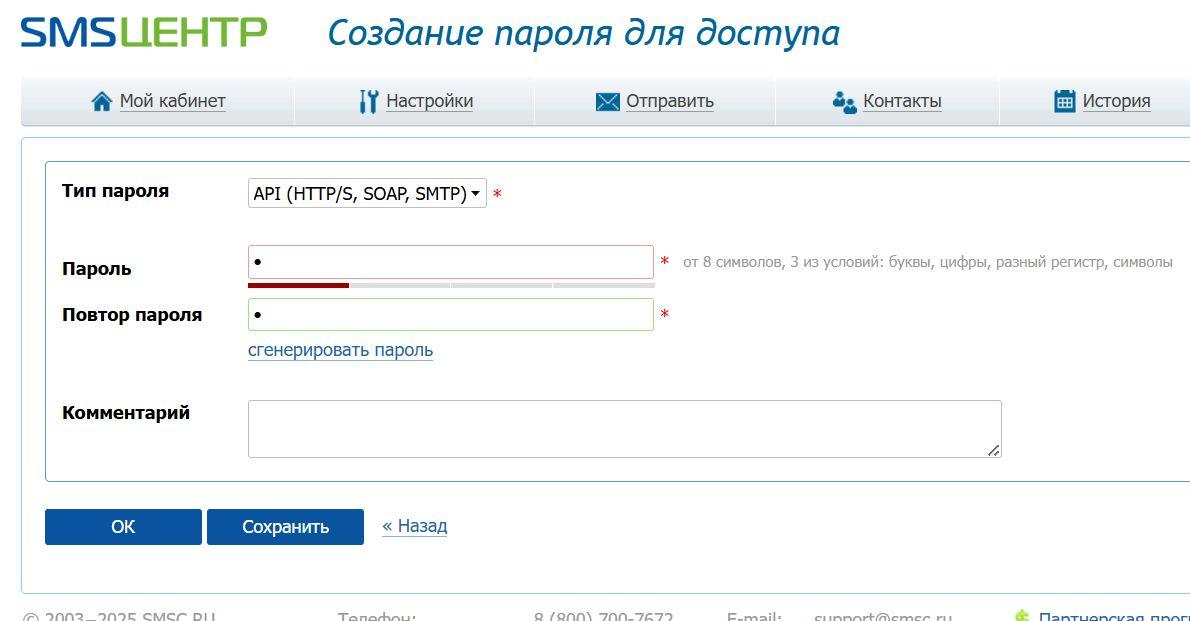Click the home icon beside Мой кабинет
The height and width of the screenshot is (621, 1190).
pyautogui.click(x=101, y=100)
